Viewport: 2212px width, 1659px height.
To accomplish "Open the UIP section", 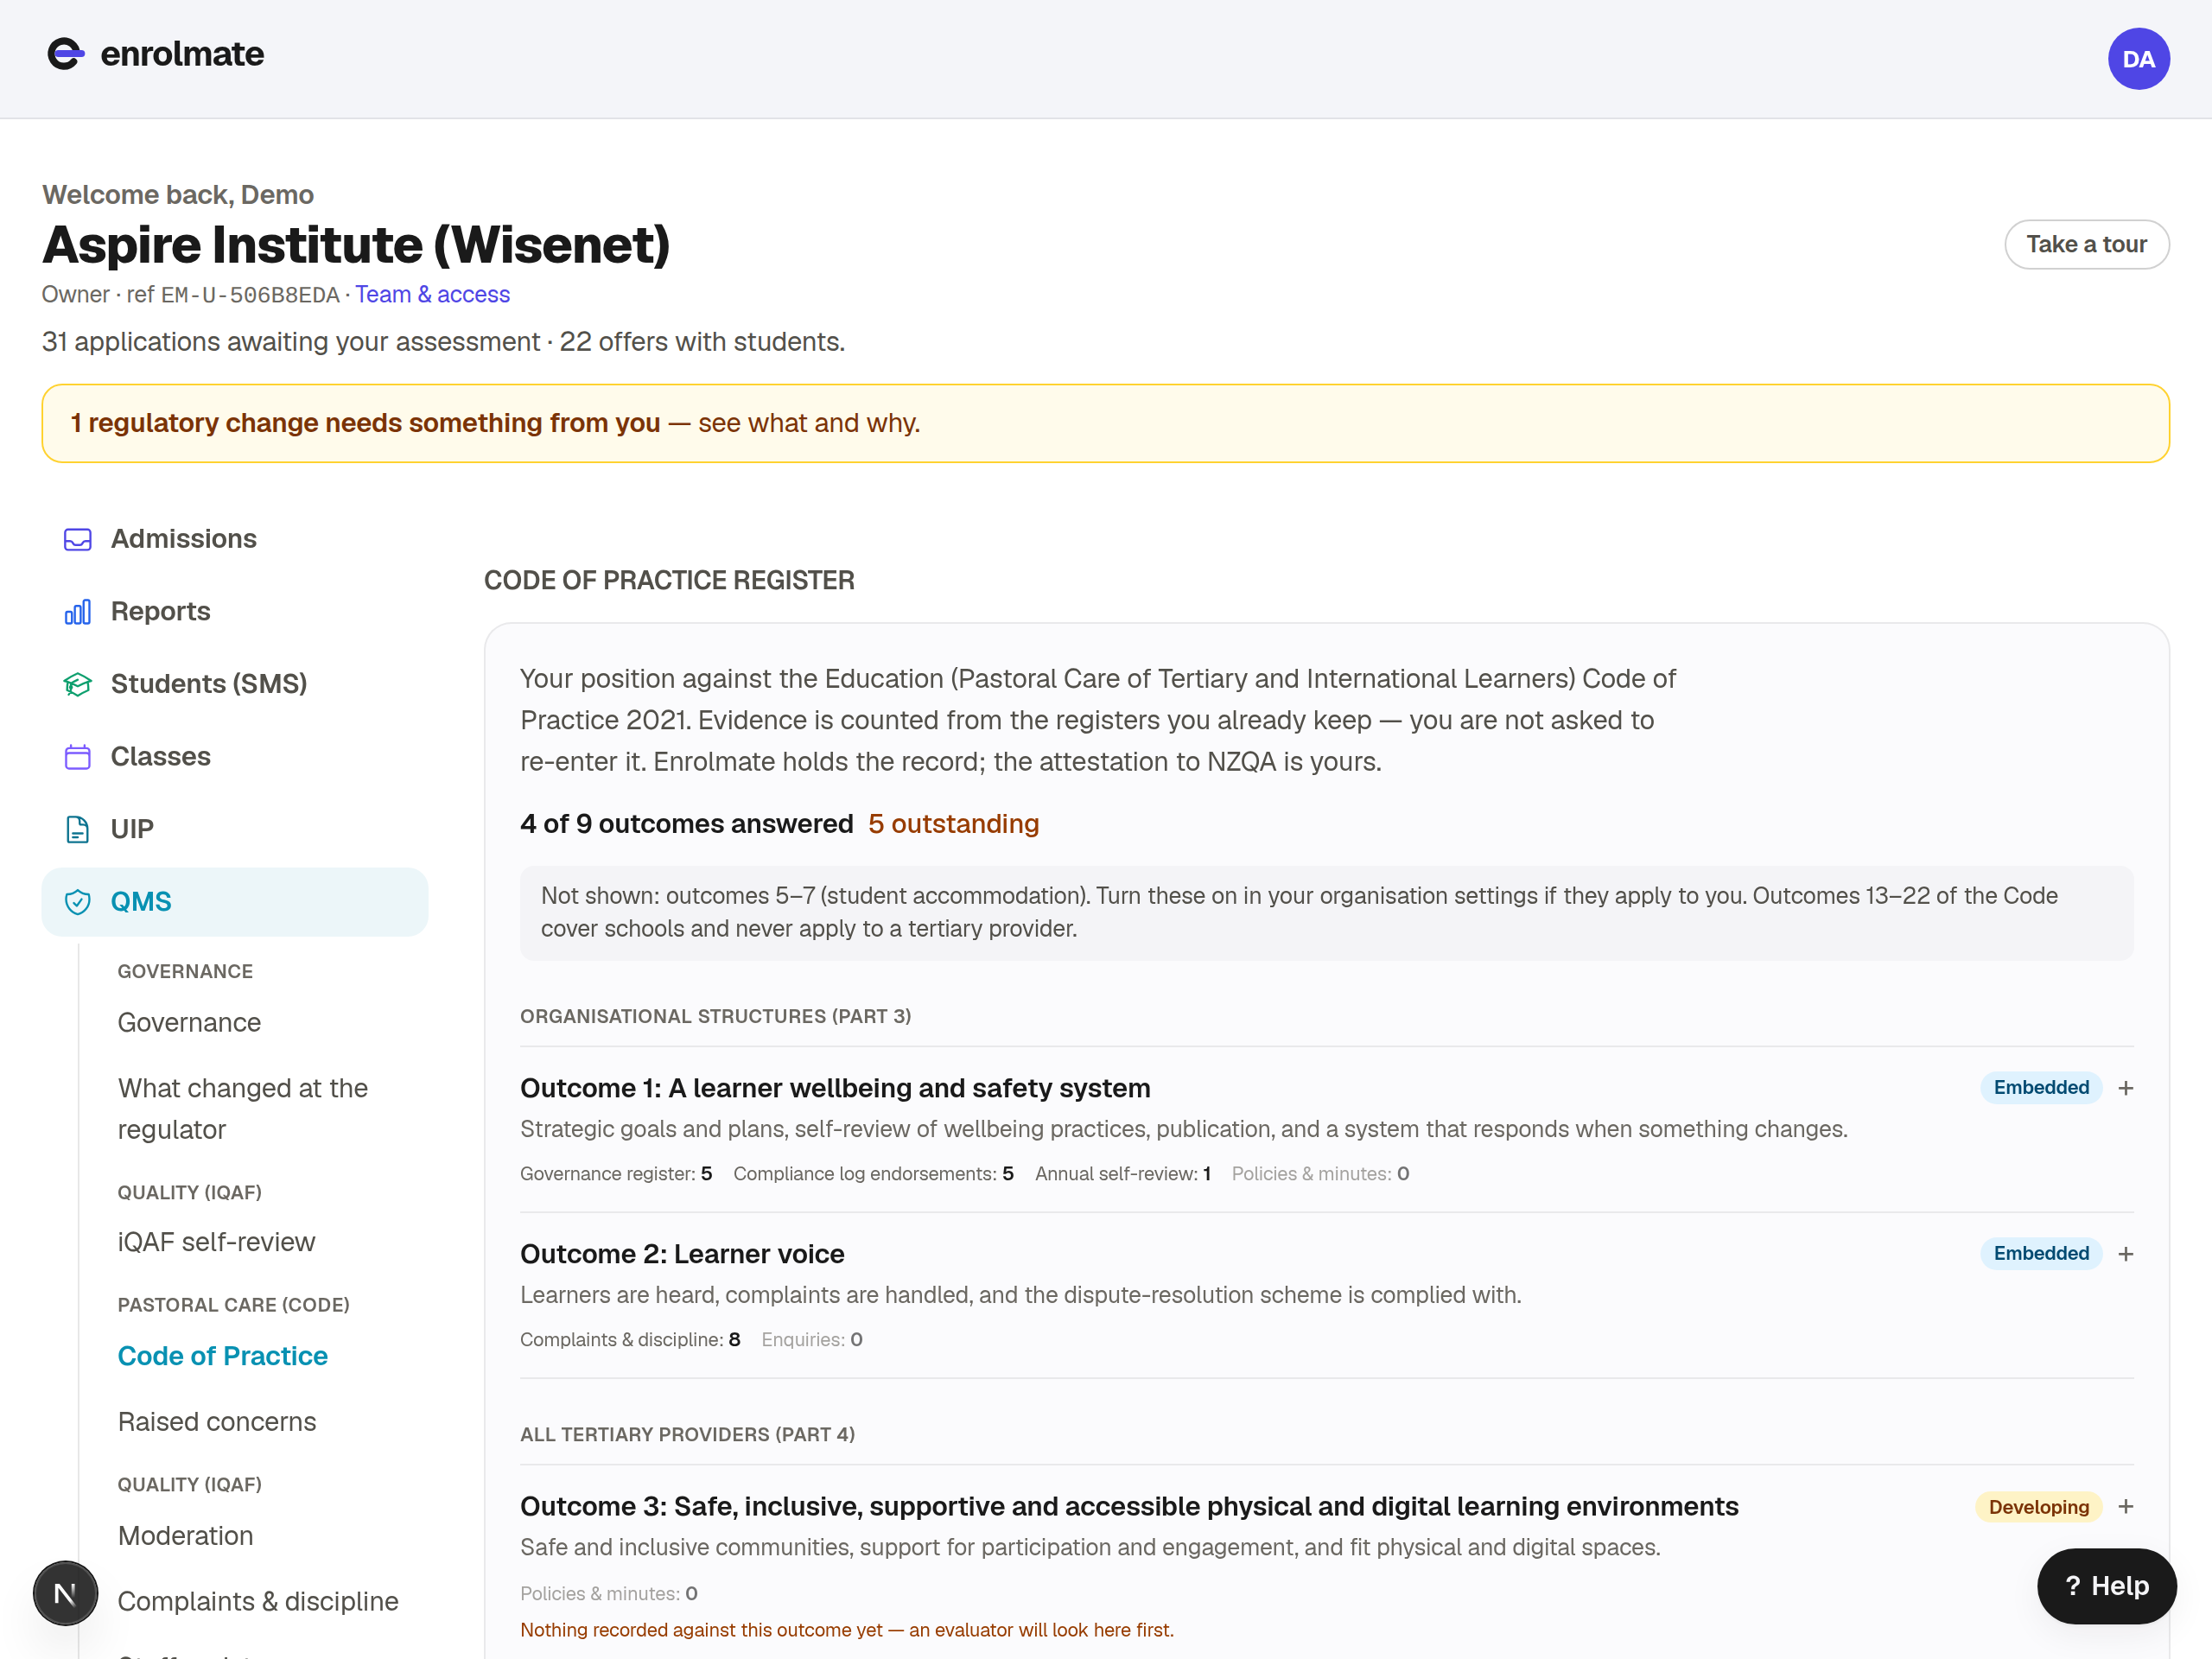I will pos(235,829).
